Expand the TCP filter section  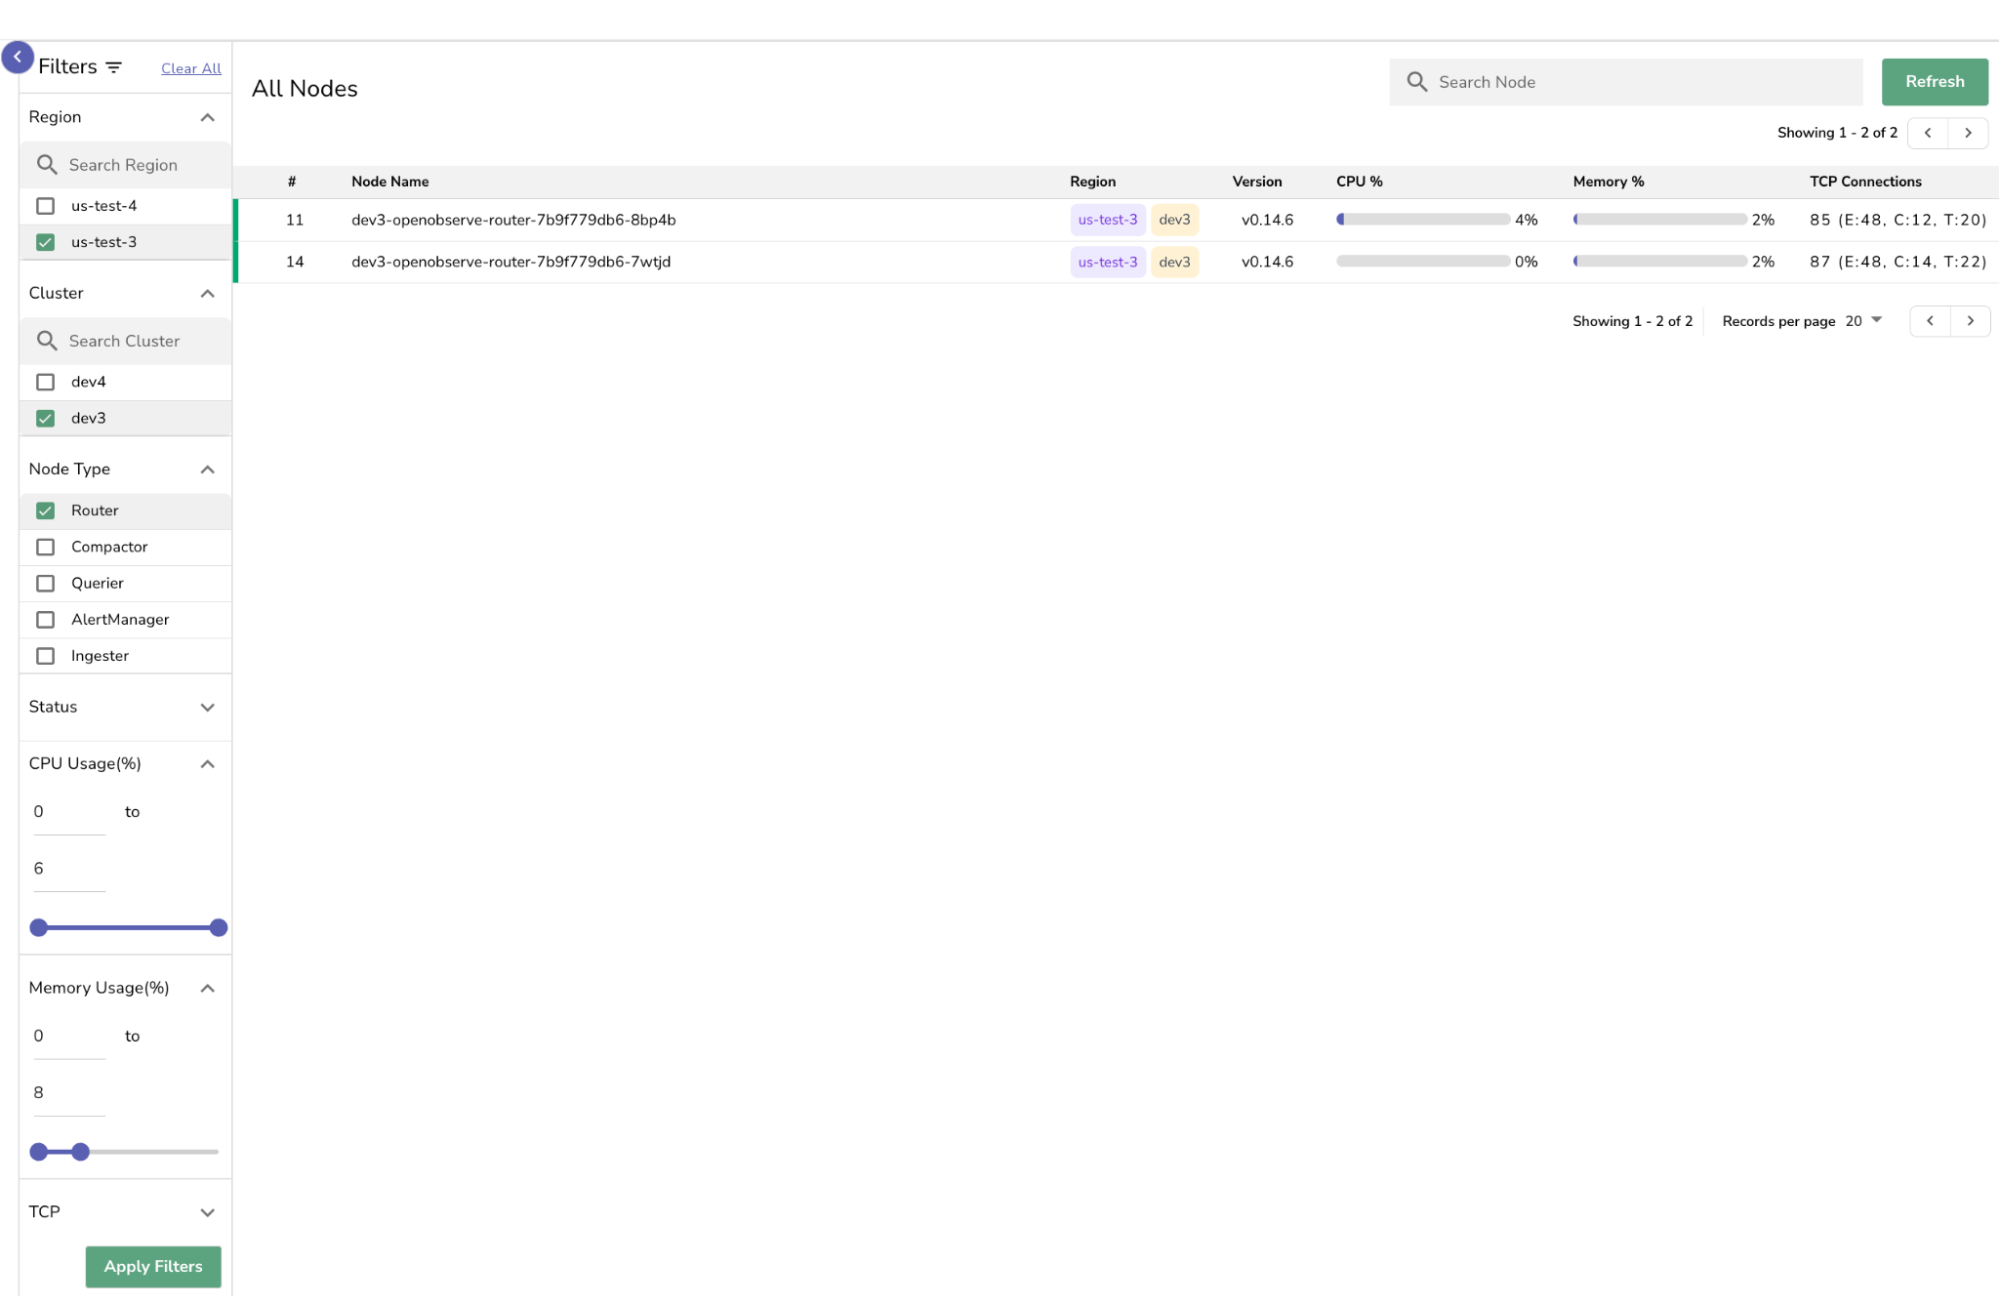pyautogui.click(x=207, y=1211)
